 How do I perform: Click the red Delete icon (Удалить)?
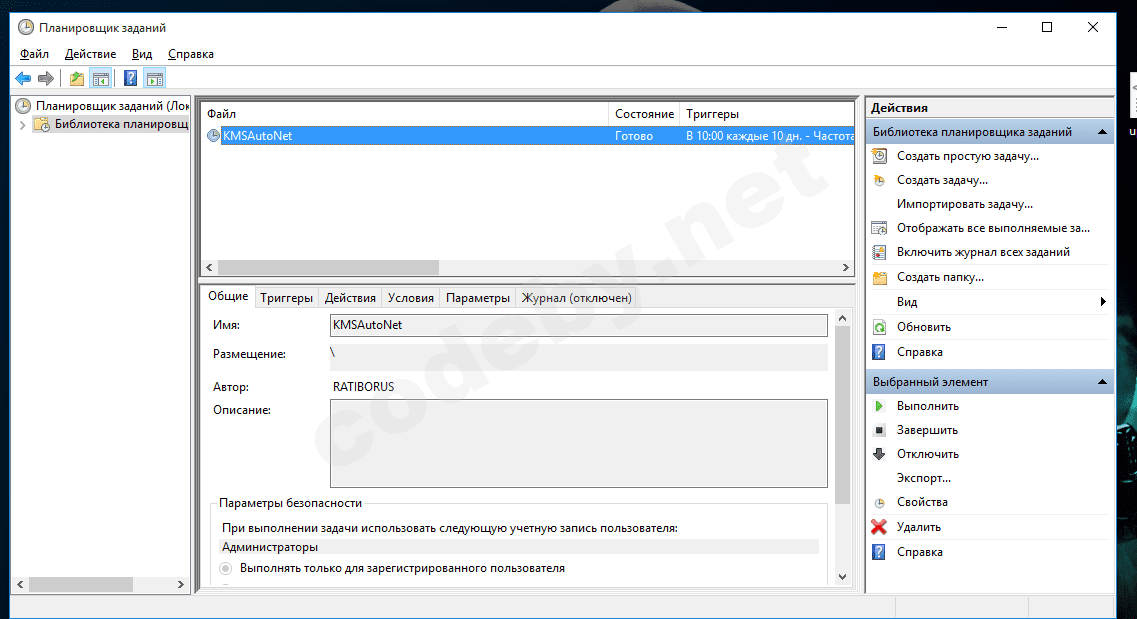click(879, 527)
